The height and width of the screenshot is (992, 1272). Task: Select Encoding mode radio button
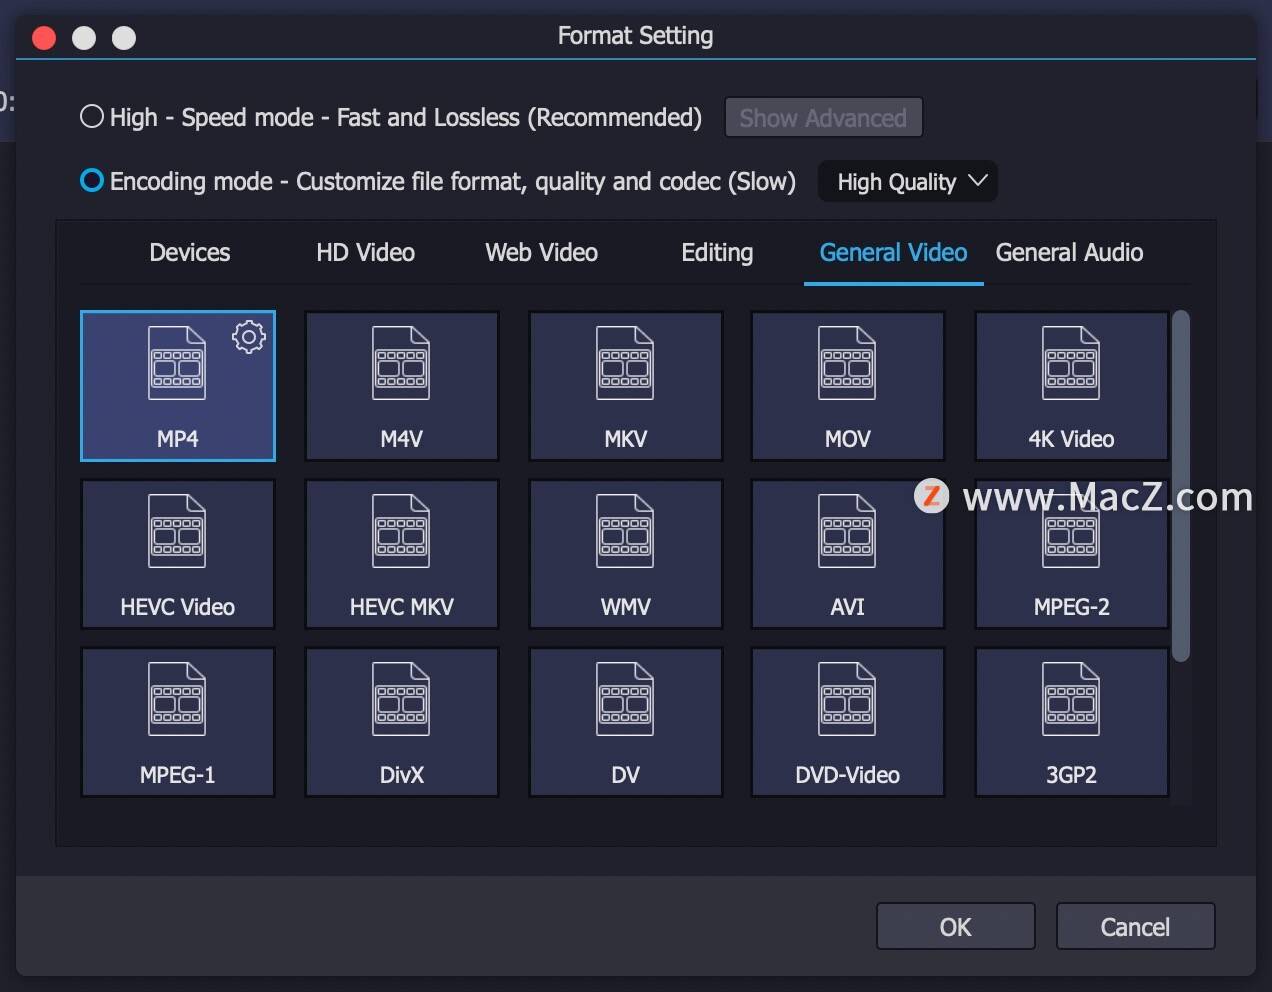point(92,181)
